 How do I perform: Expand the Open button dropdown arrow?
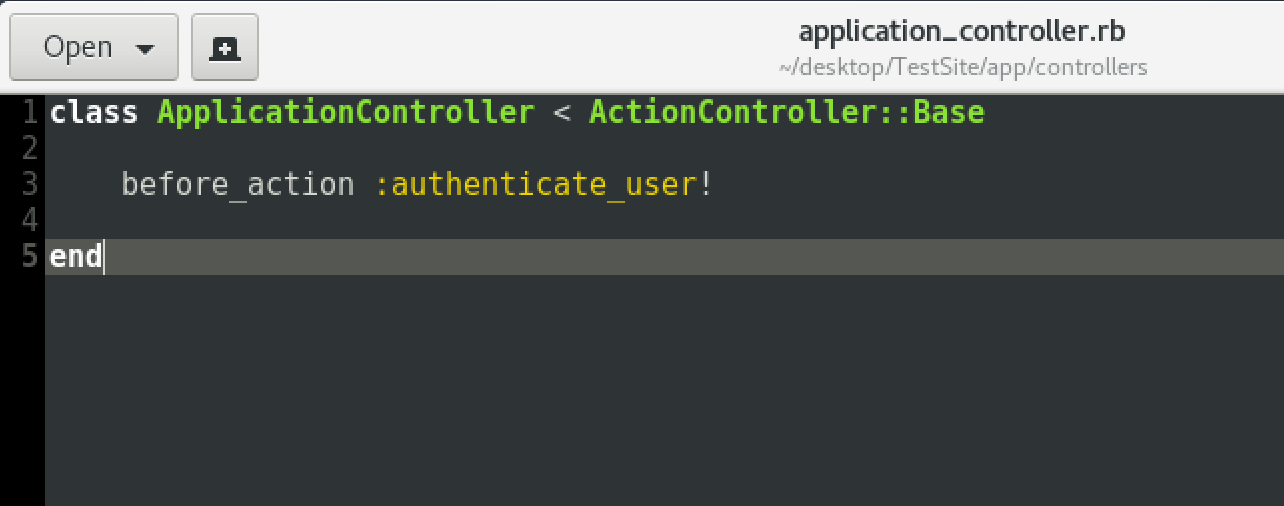[x=144, y=49]
